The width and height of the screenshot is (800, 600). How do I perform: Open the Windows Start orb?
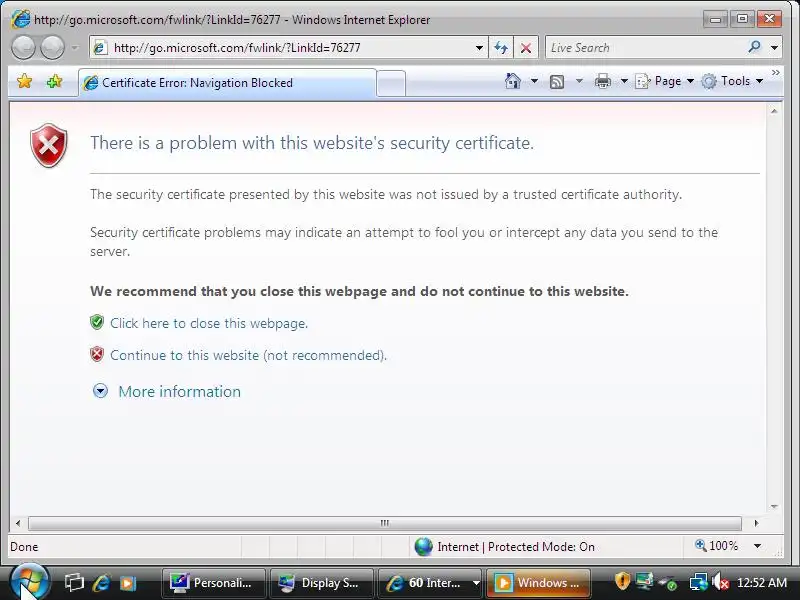(30, 582)
